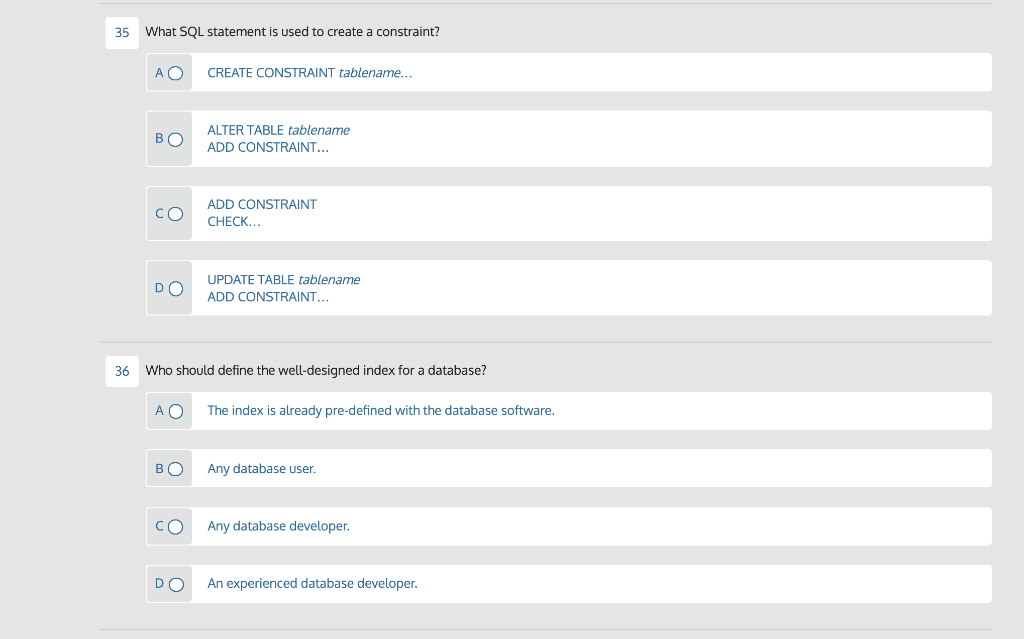Click the question 36 text about index
Image resolution: width=1024 pixels, height=639 pixels.
pyautogui.click(x=316, y=370)
